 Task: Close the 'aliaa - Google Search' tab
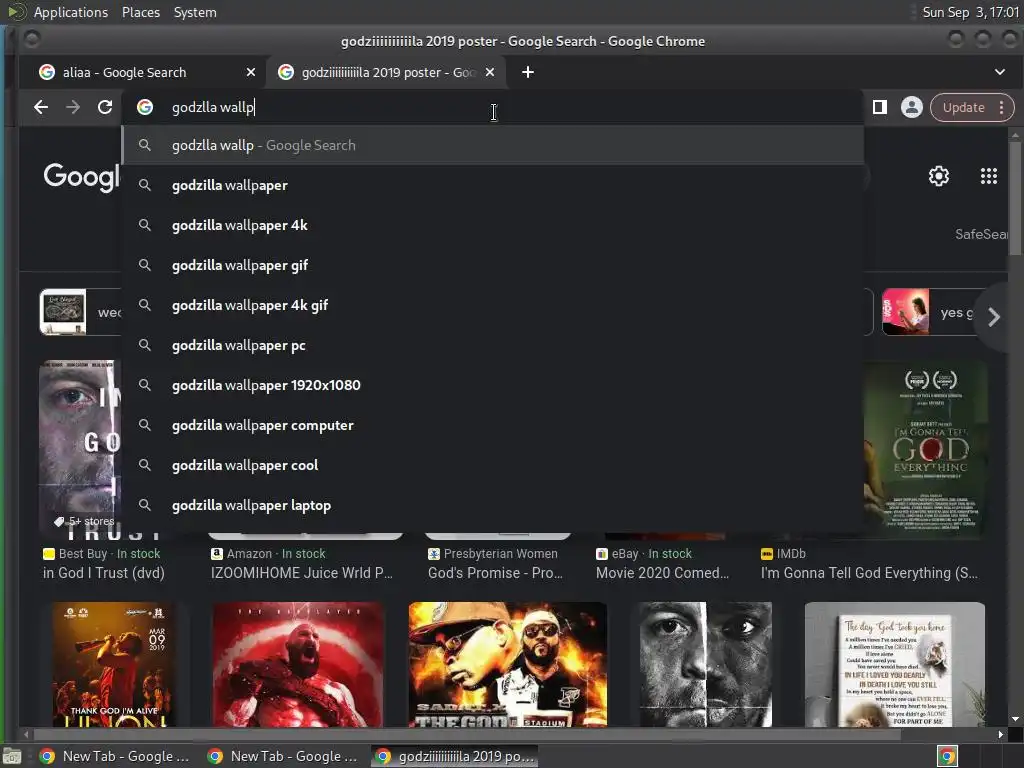point(251,72)
